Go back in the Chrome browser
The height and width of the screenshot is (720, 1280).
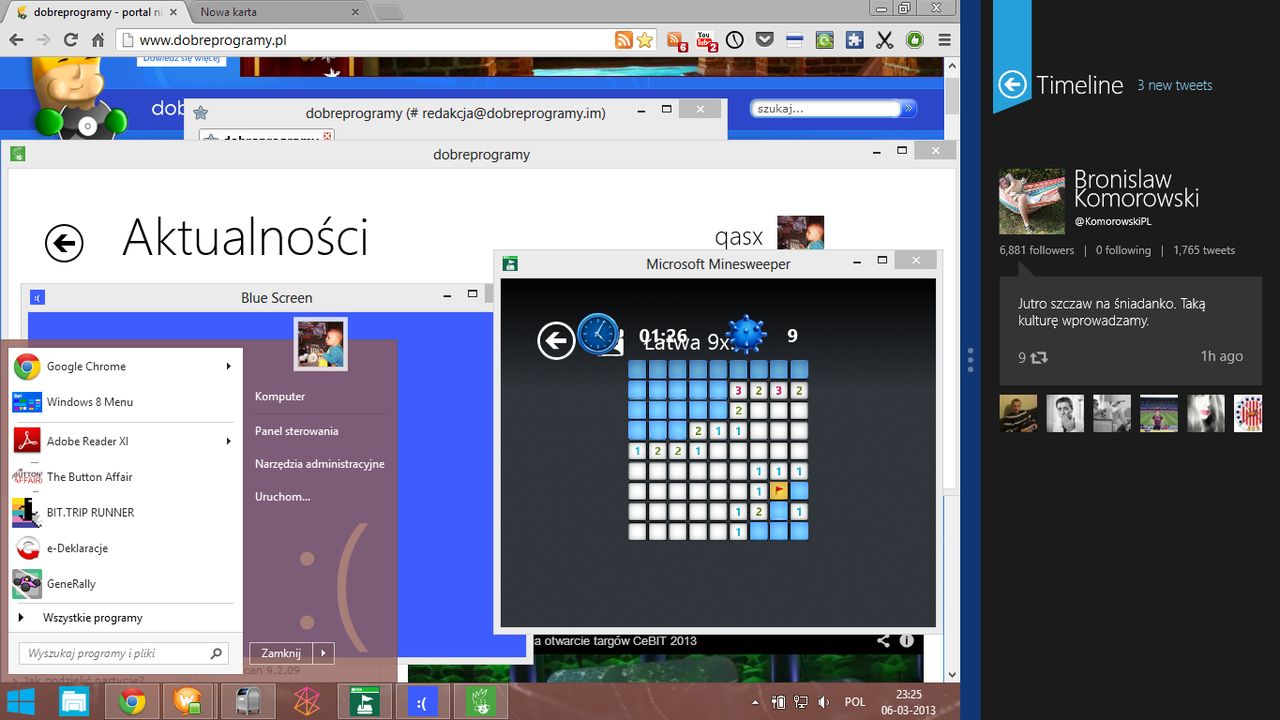[16, 40]
